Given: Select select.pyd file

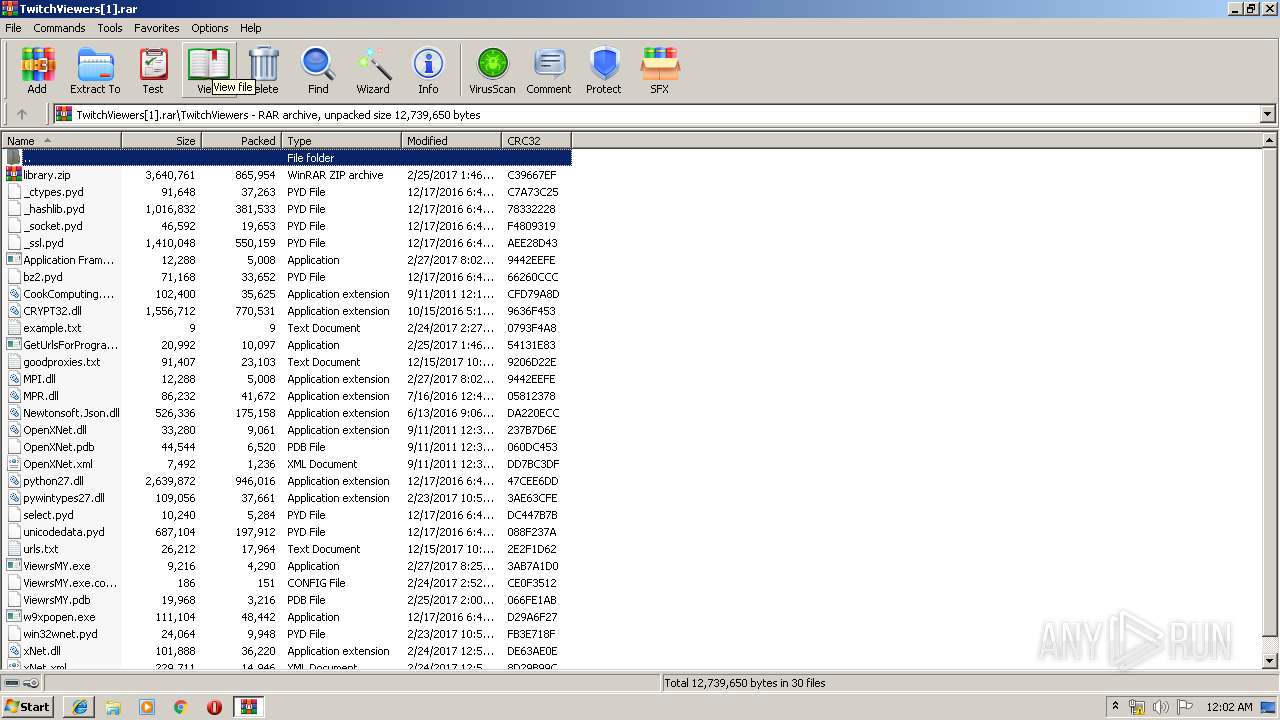Looking at the screenshot, I should pos(48,515).
